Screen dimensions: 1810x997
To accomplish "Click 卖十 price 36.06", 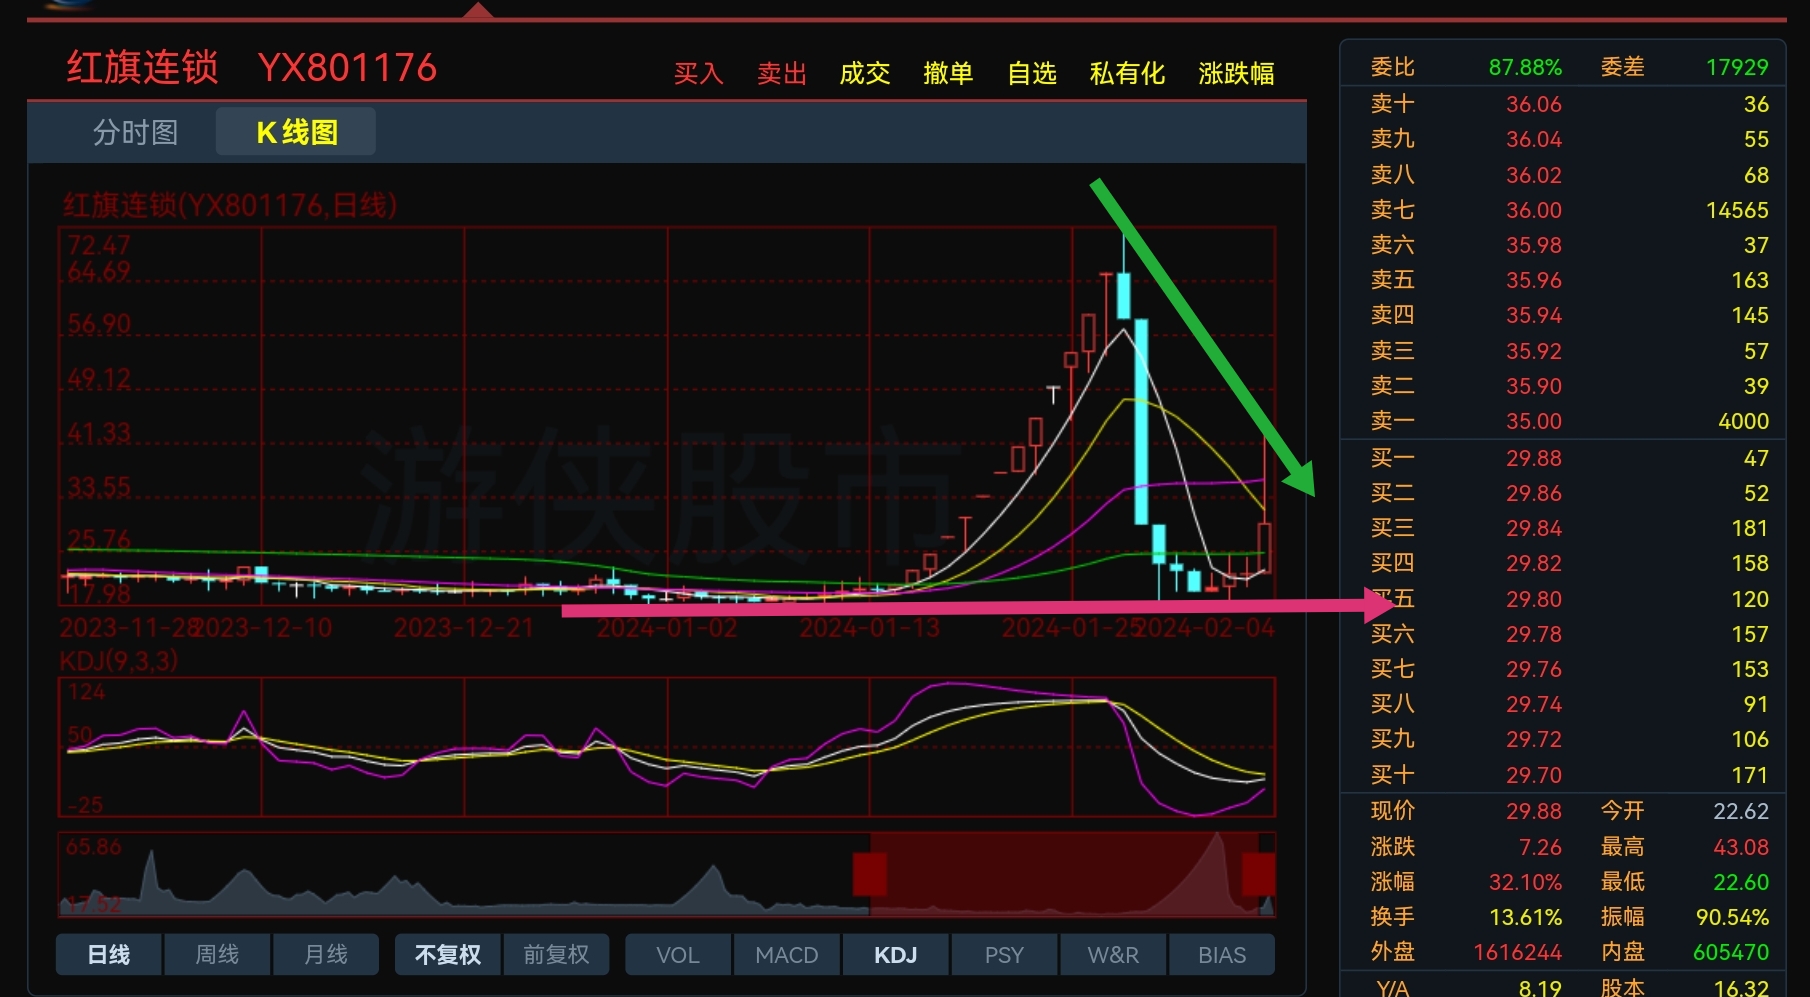I will pos(1534,104).
